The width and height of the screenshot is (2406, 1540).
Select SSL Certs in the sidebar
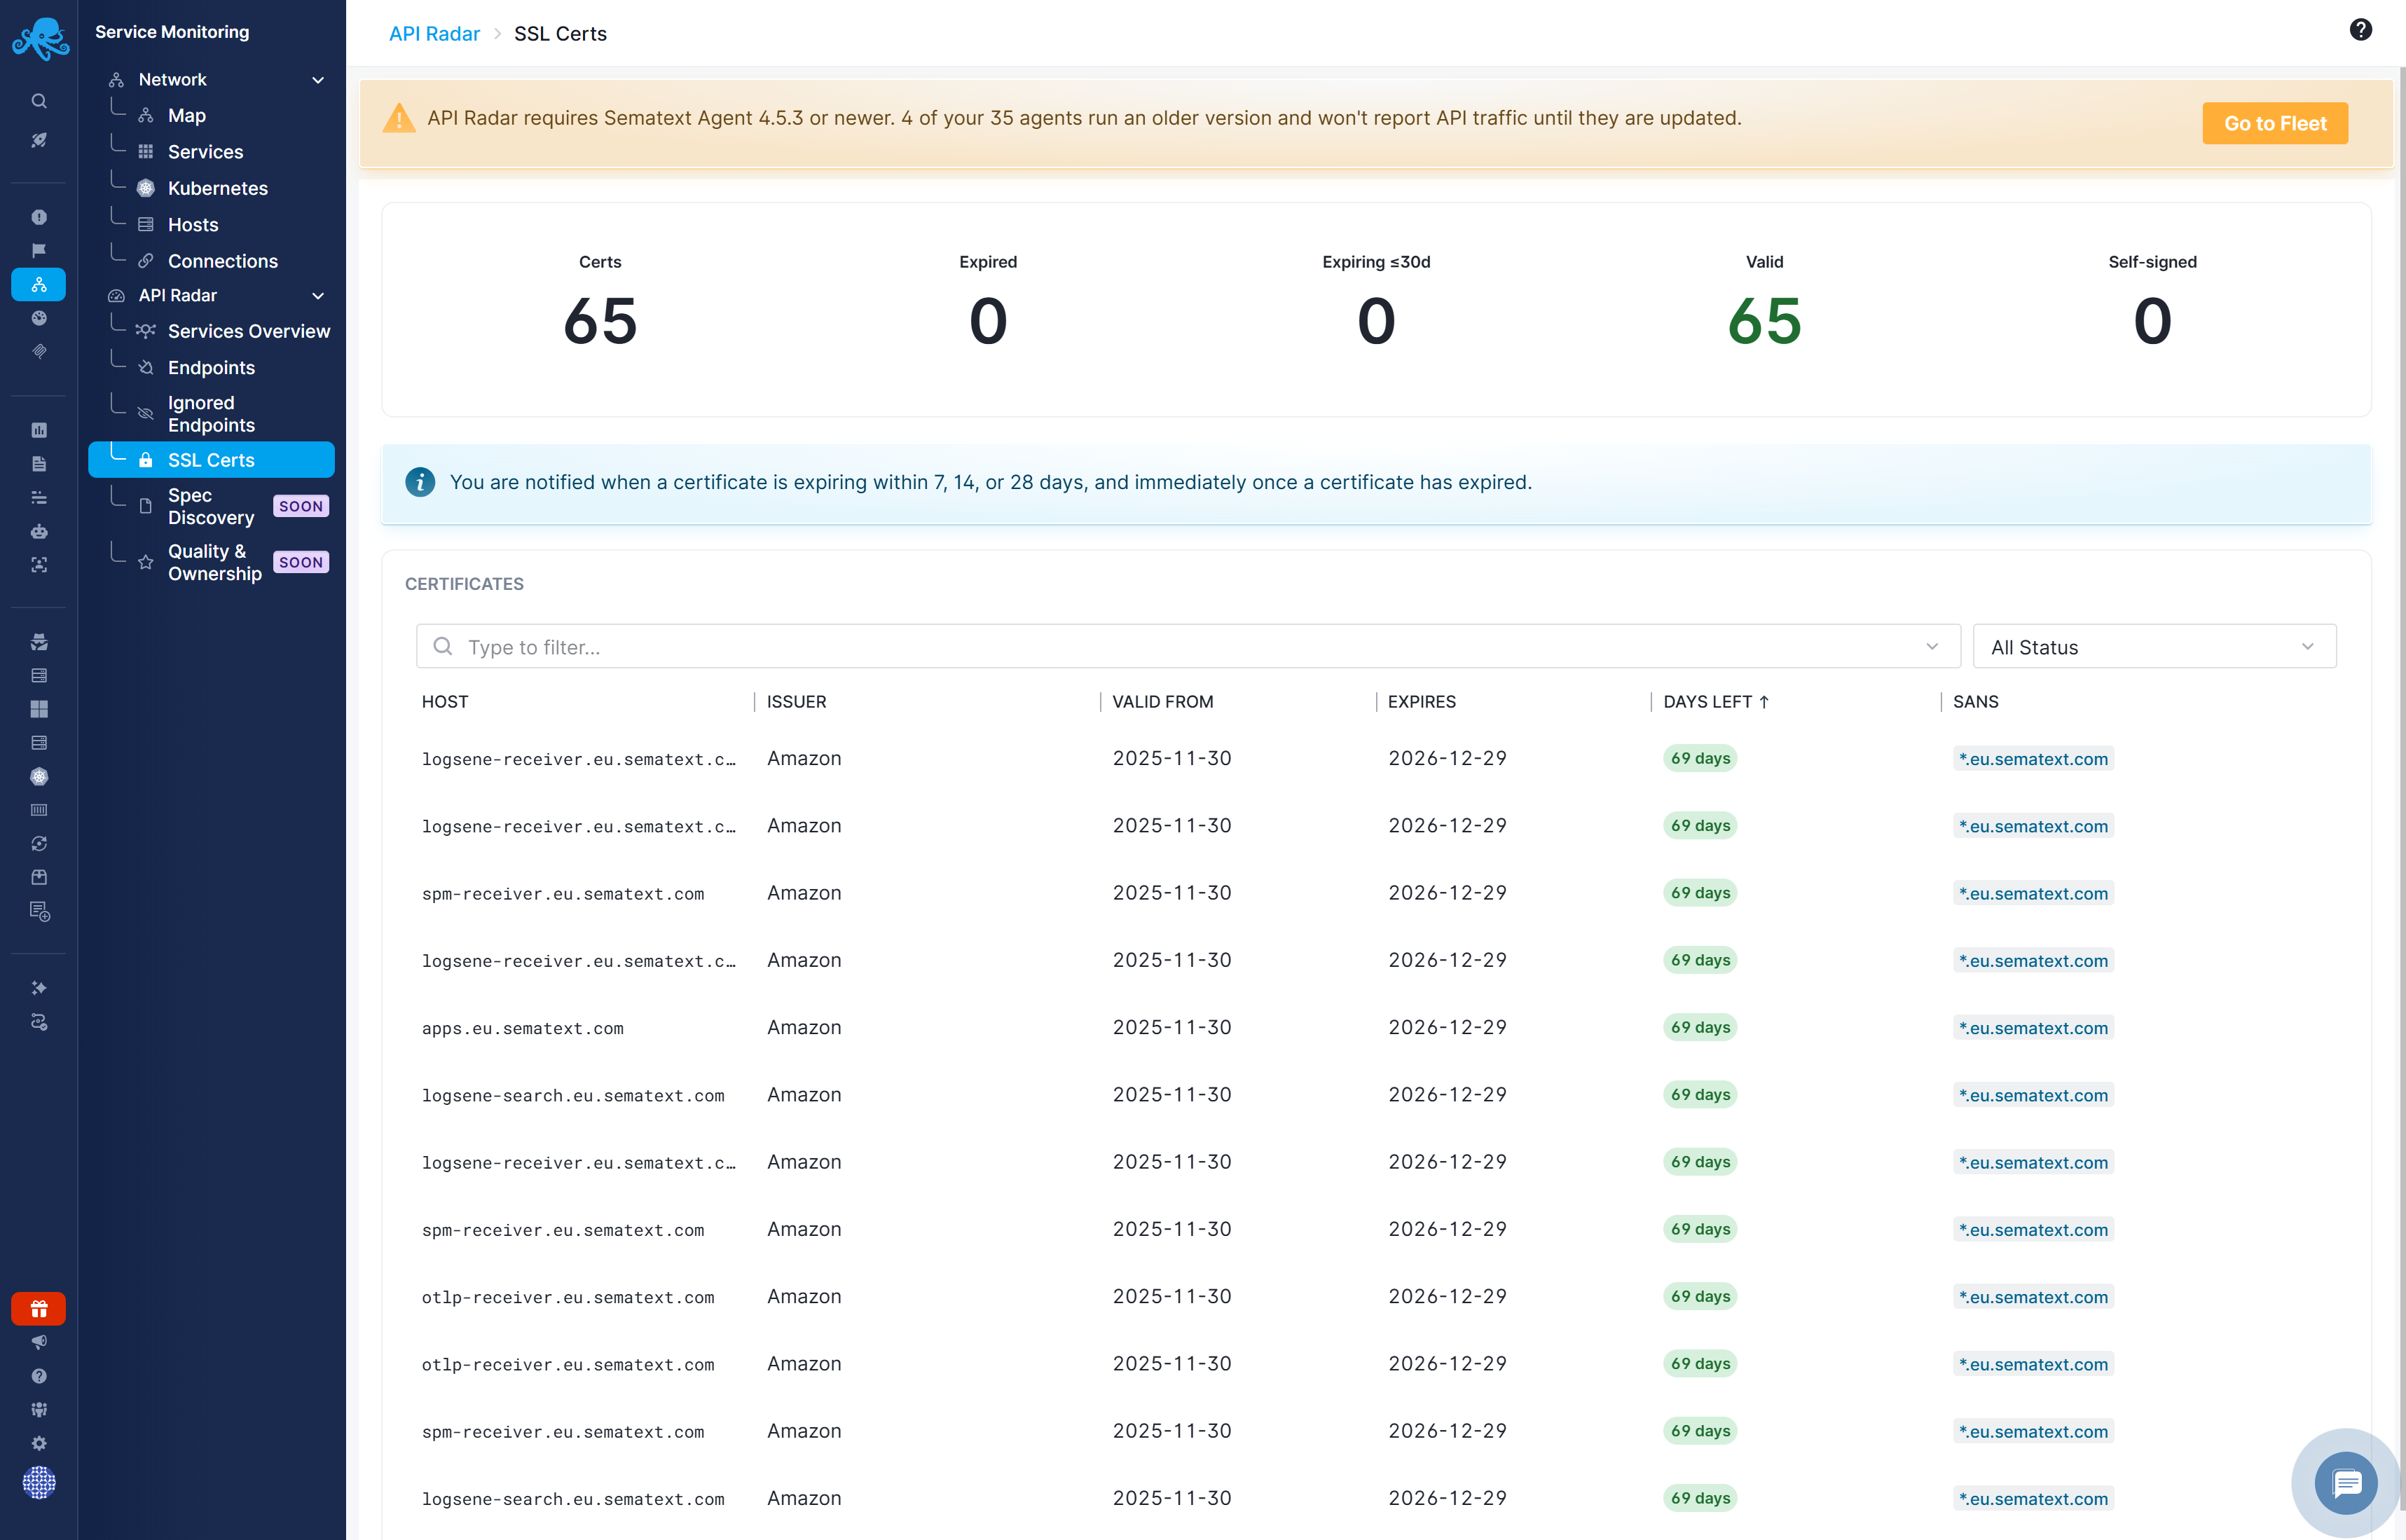[211, 460]
